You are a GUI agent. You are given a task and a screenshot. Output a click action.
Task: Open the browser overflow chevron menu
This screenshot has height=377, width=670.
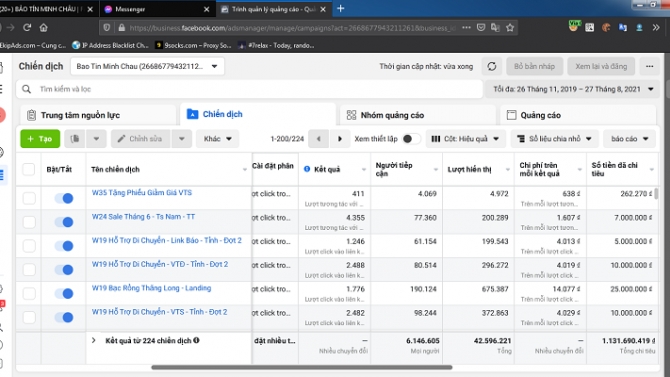656,27
